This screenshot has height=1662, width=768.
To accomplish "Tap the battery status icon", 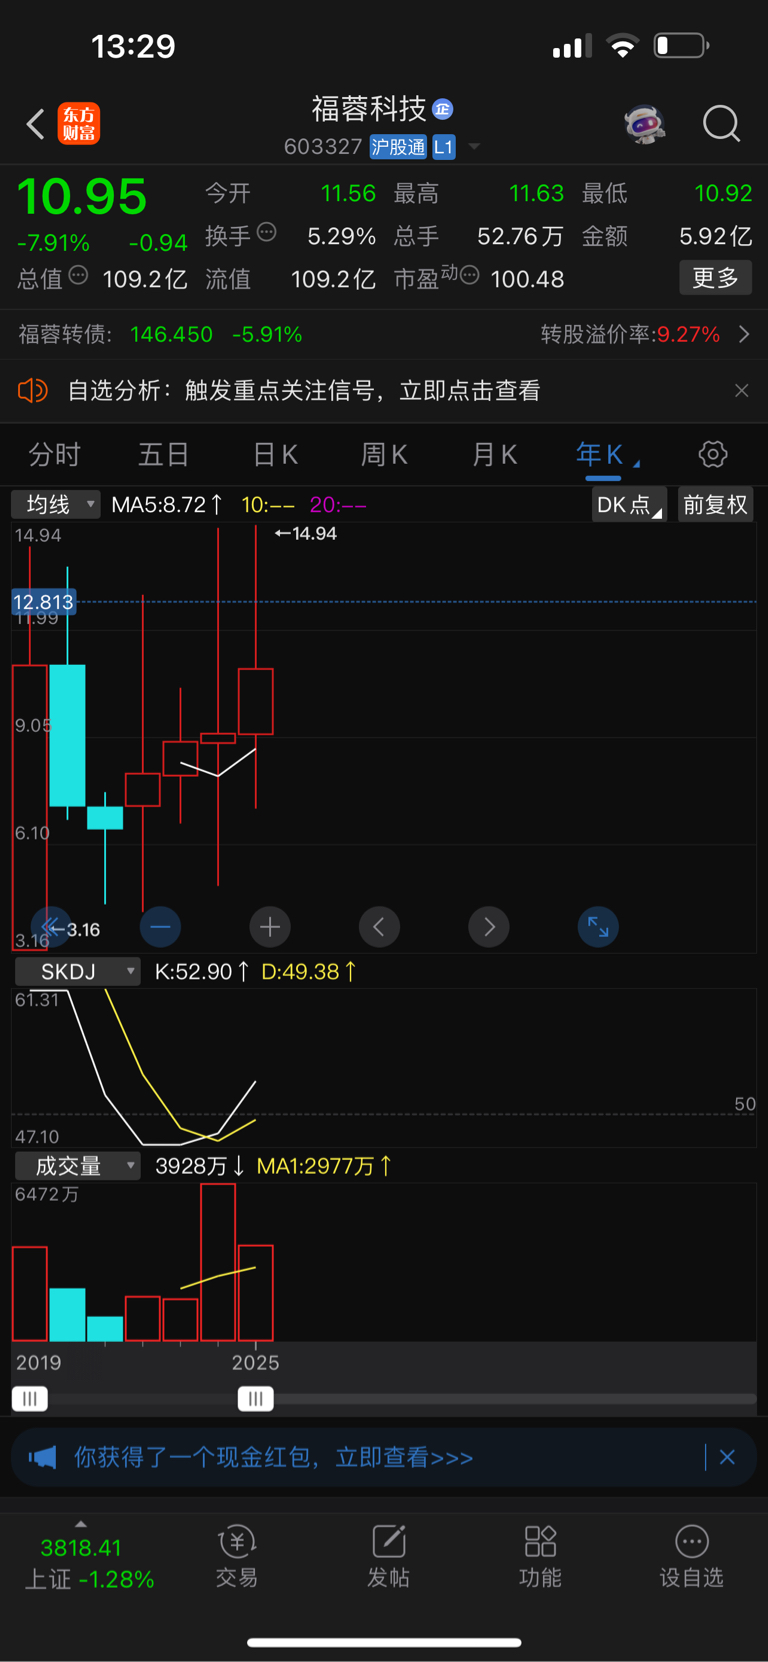I will tap(681, 46).
